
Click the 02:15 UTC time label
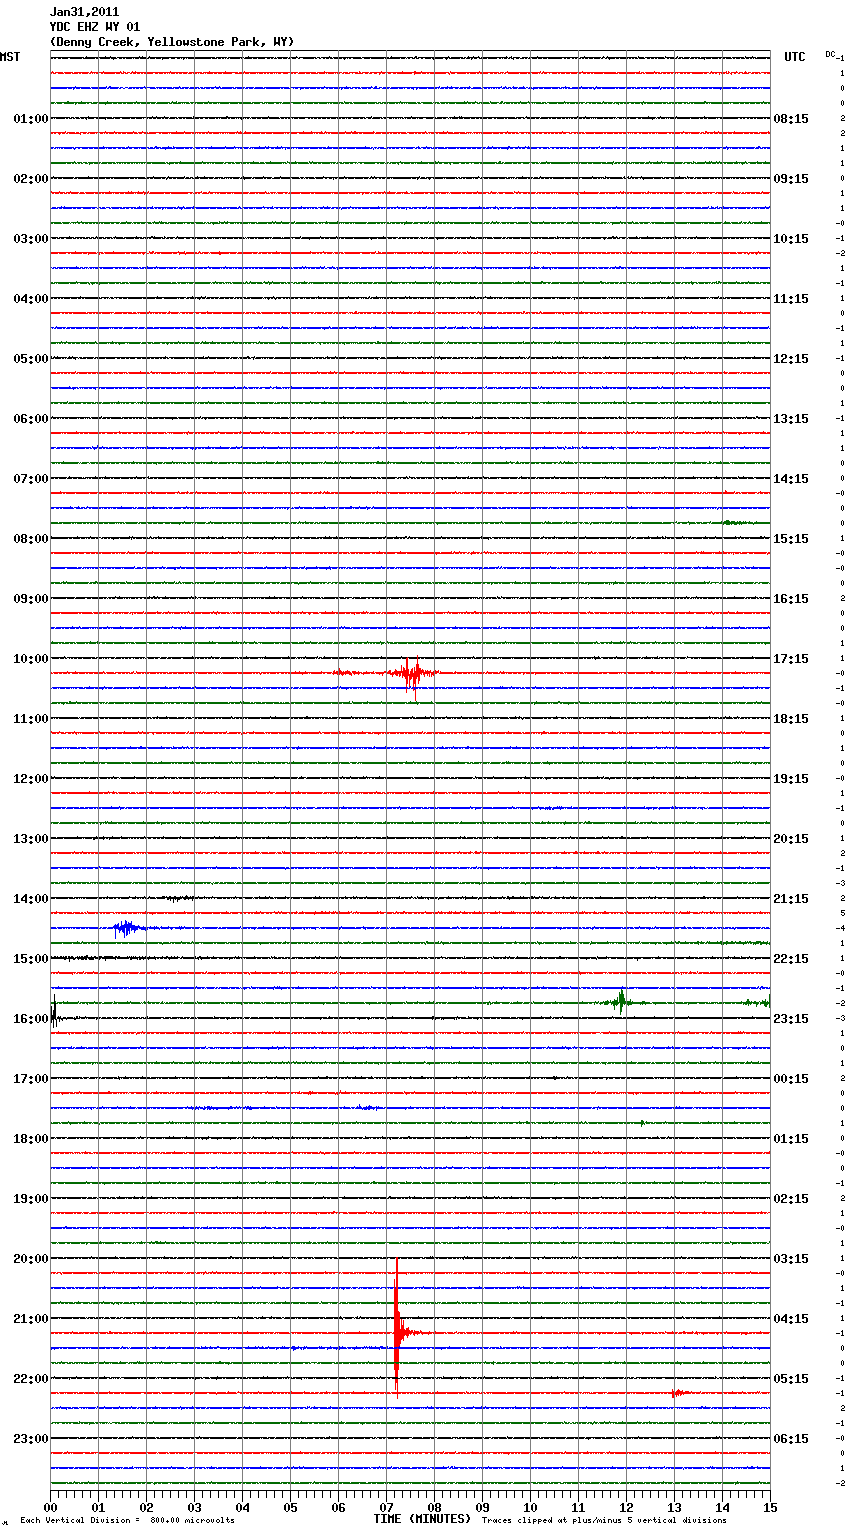tap(791, 1199)
